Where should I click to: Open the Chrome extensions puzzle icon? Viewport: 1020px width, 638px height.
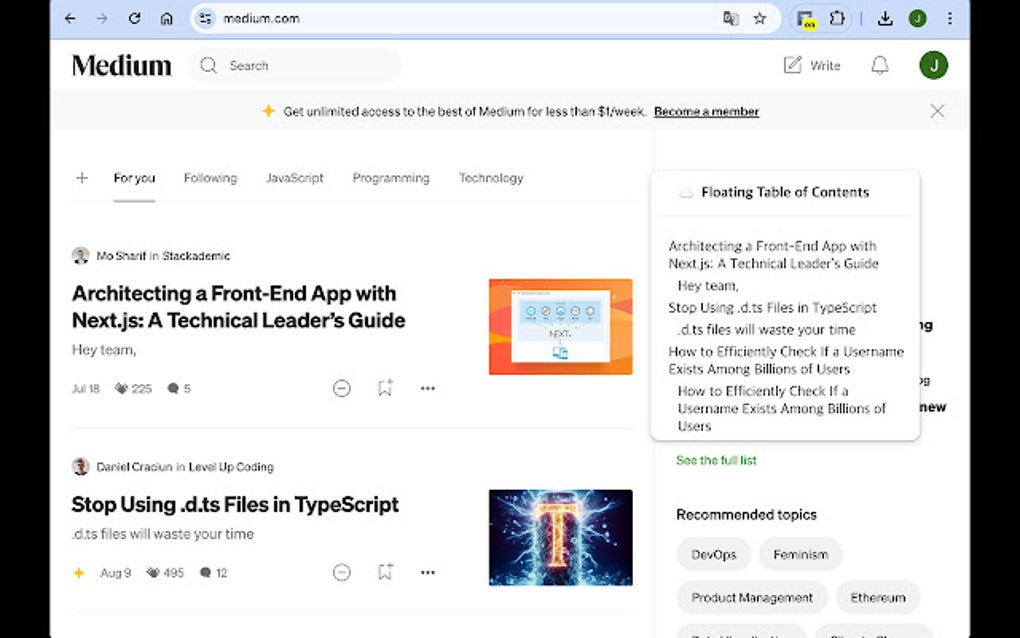(837, 18)
